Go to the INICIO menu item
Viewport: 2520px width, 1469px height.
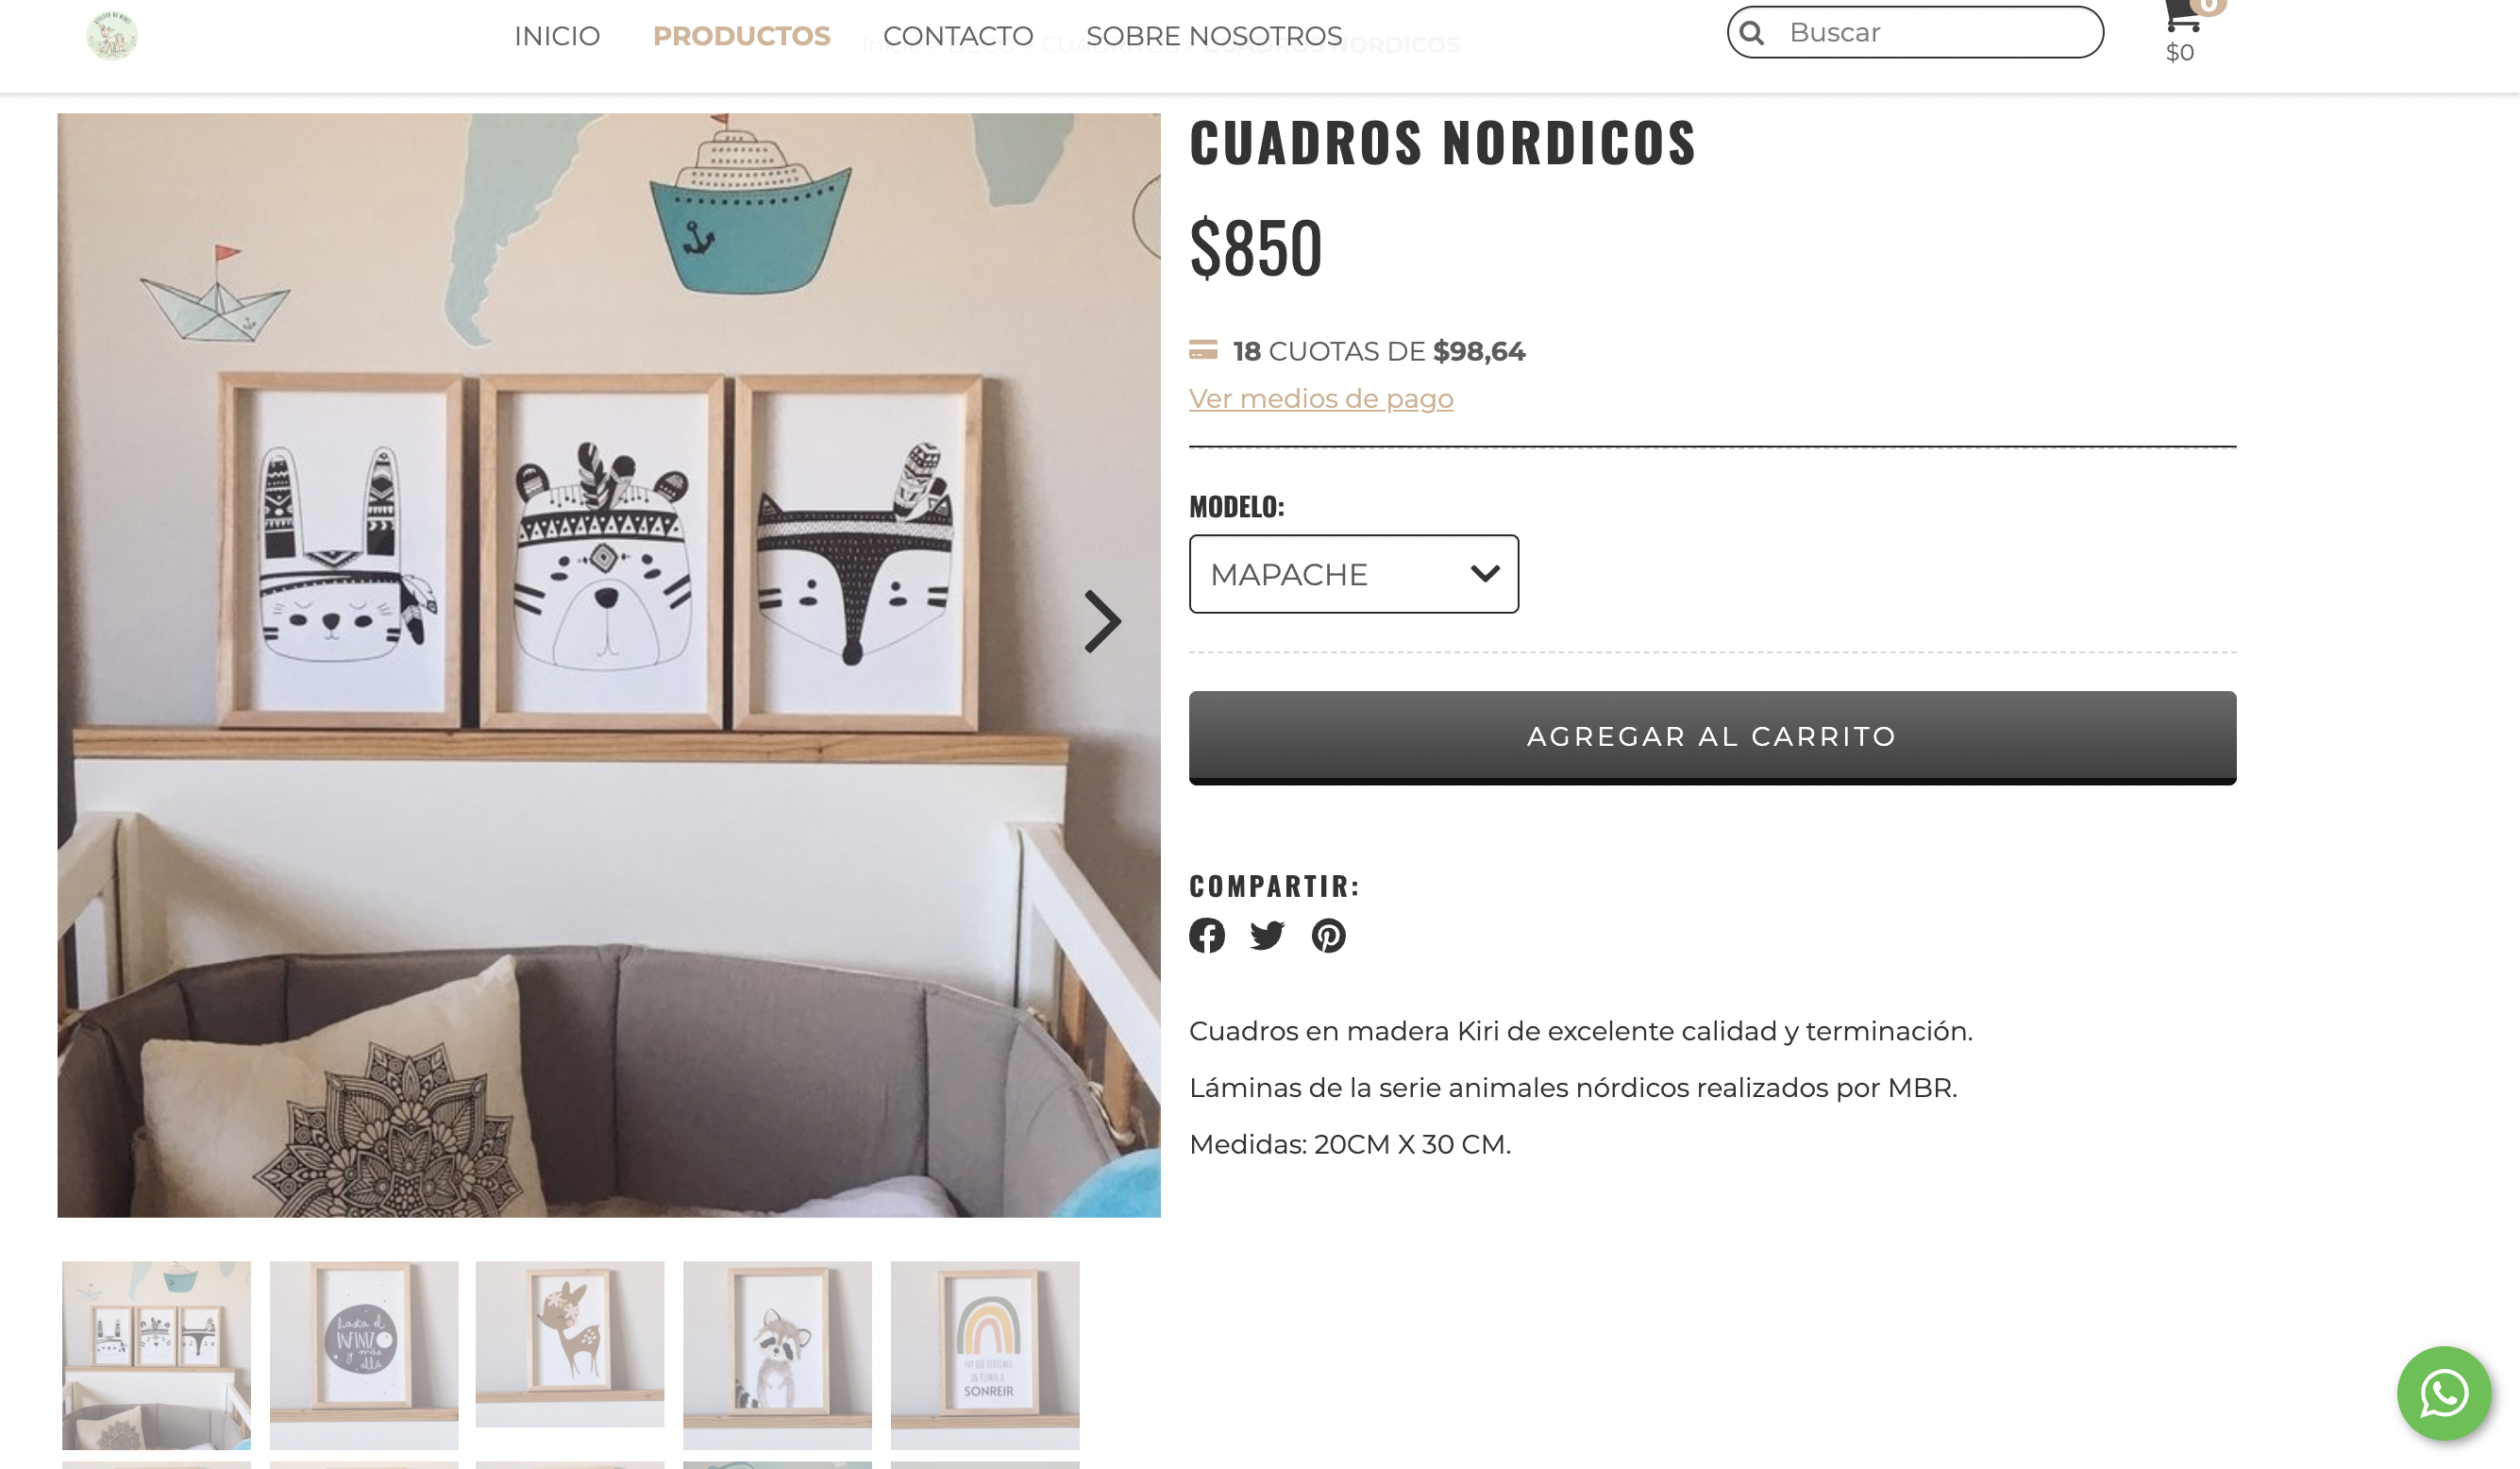pyautogui.click(x=557, y=36)
